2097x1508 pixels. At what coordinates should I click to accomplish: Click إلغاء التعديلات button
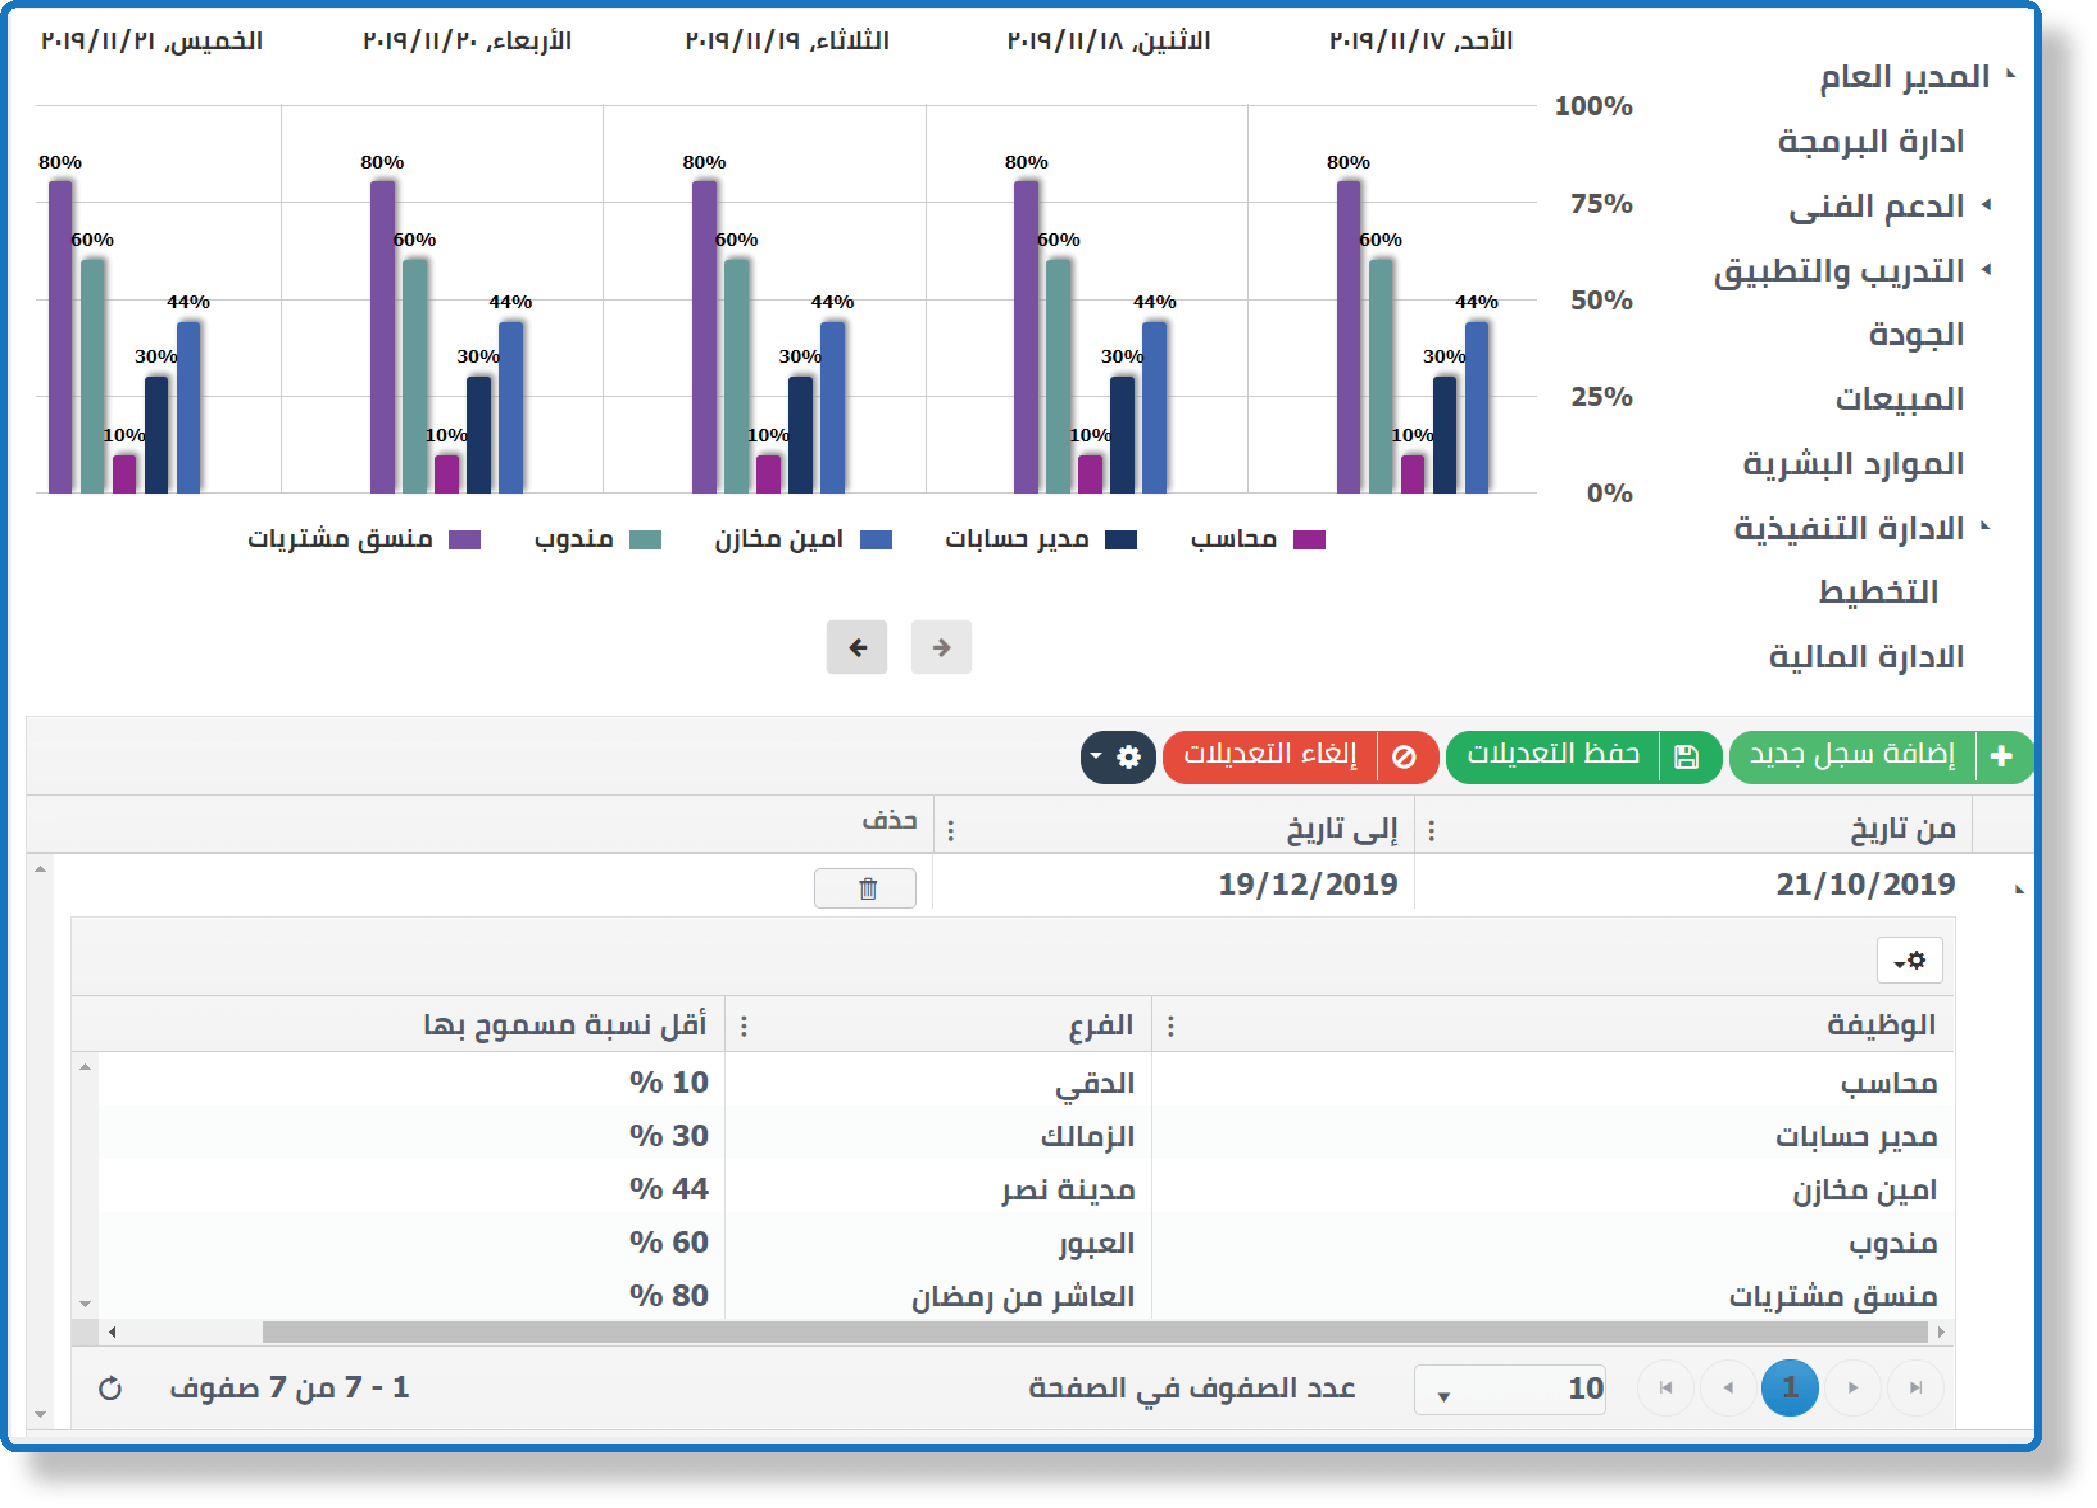point(1301,757)
